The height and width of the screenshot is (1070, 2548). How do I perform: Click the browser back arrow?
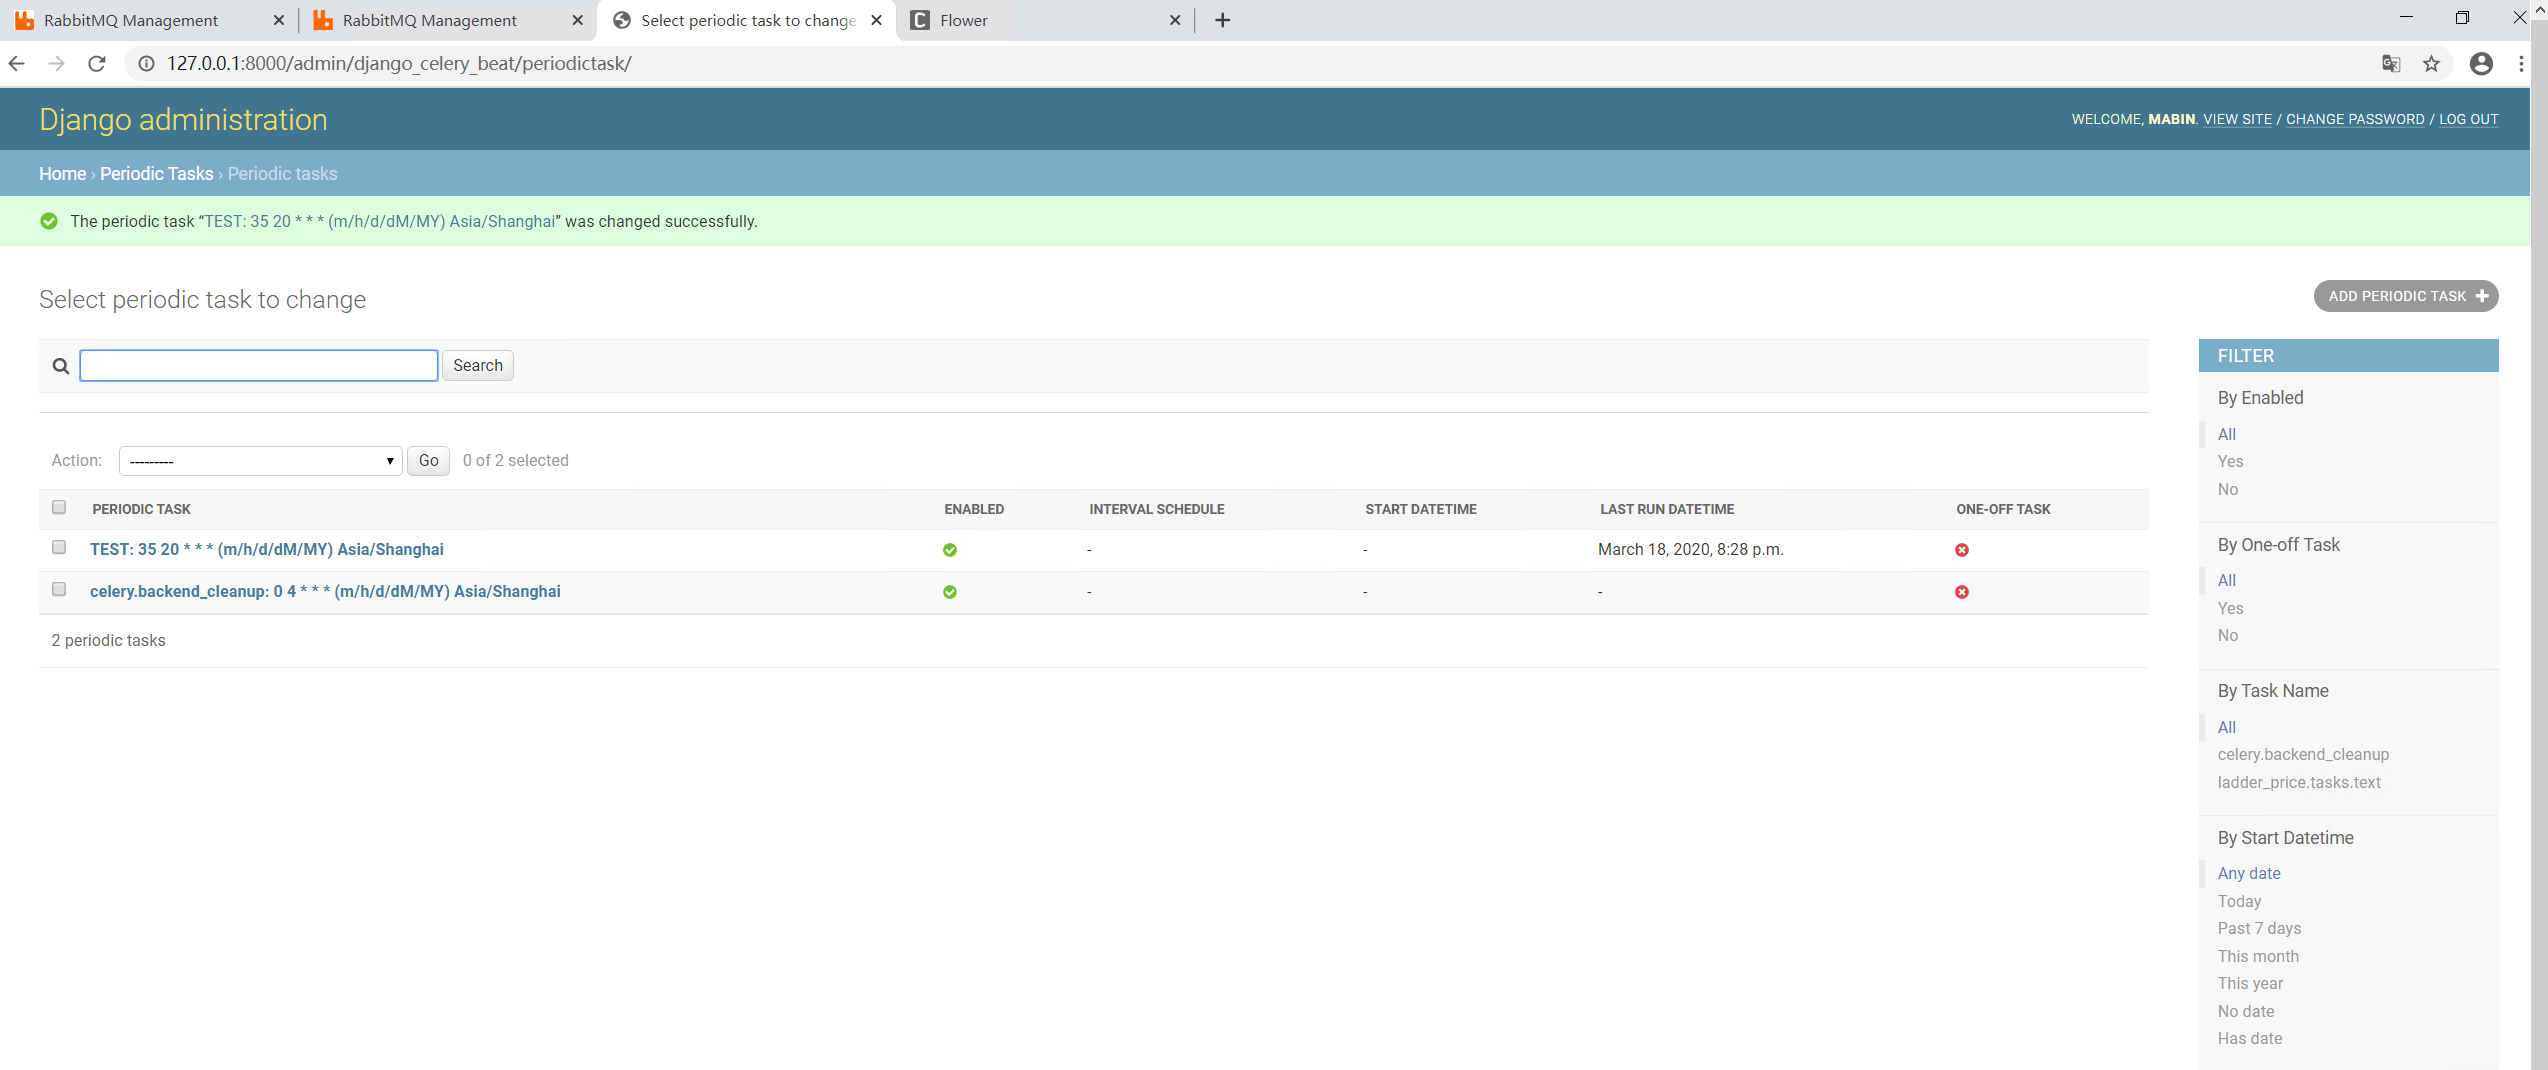17,64
